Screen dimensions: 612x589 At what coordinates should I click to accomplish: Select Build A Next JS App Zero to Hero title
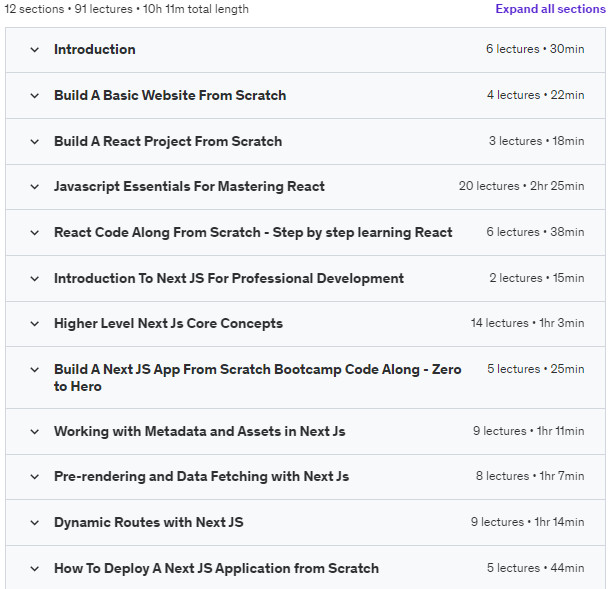click(x=258, y=377)
